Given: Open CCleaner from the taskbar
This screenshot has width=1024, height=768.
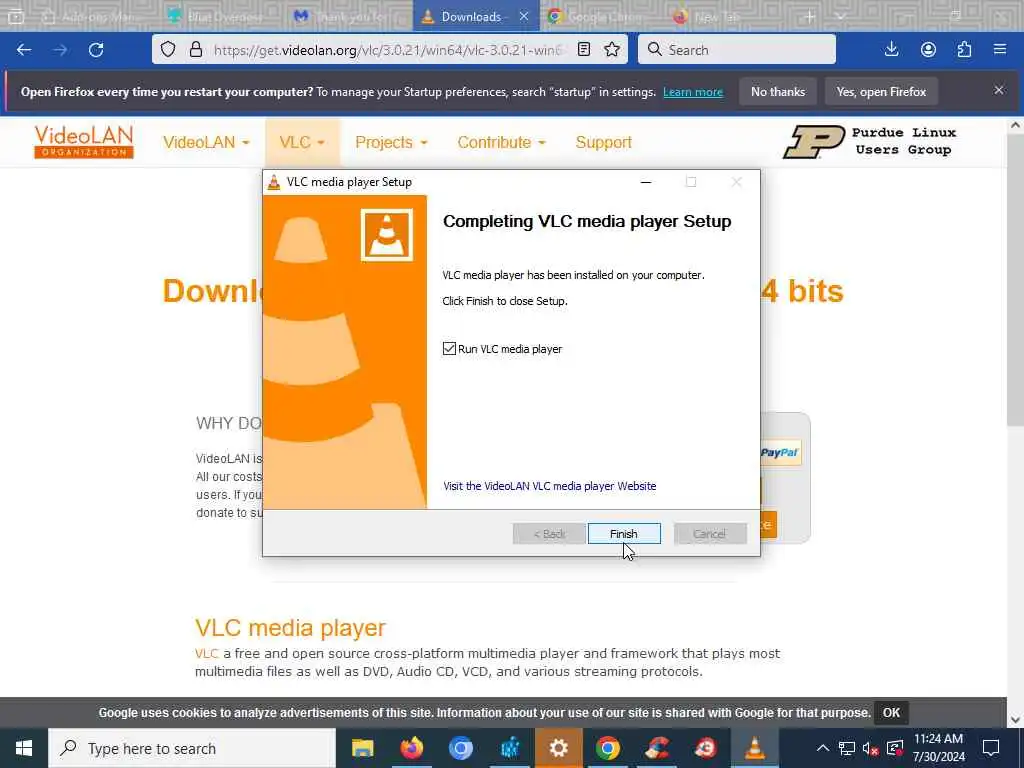Looking at the screenshot, I should [656, 748].
